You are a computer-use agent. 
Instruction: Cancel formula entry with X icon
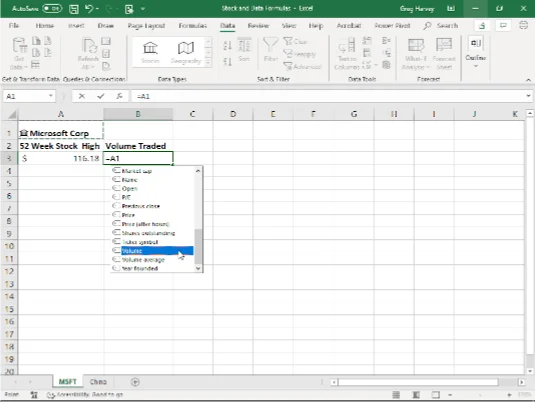(82, 96)
